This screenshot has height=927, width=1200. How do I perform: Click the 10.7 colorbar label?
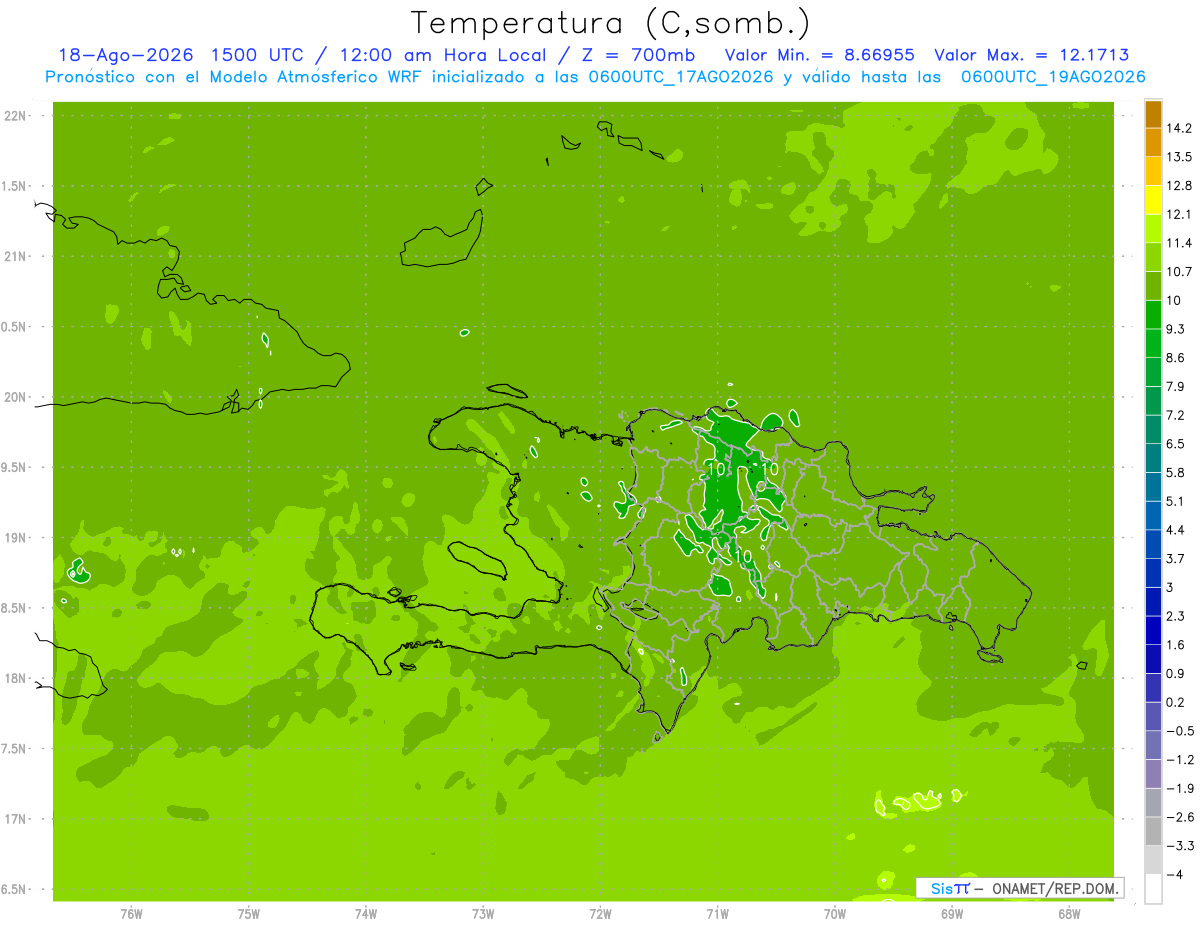coord(1178,272)
